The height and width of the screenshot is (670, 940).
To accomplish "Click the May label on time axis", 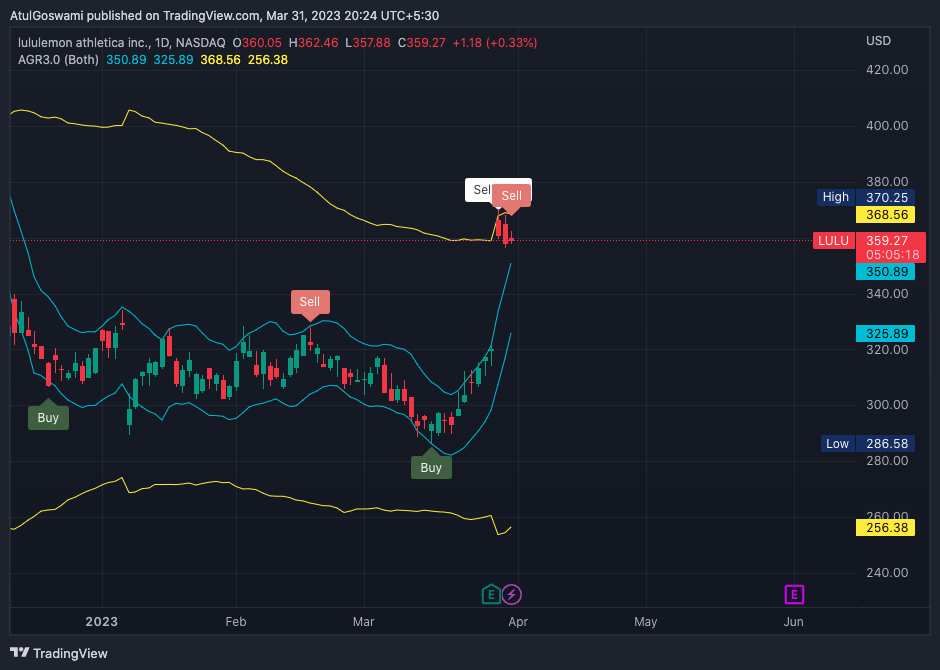I will tap(646, 621).
